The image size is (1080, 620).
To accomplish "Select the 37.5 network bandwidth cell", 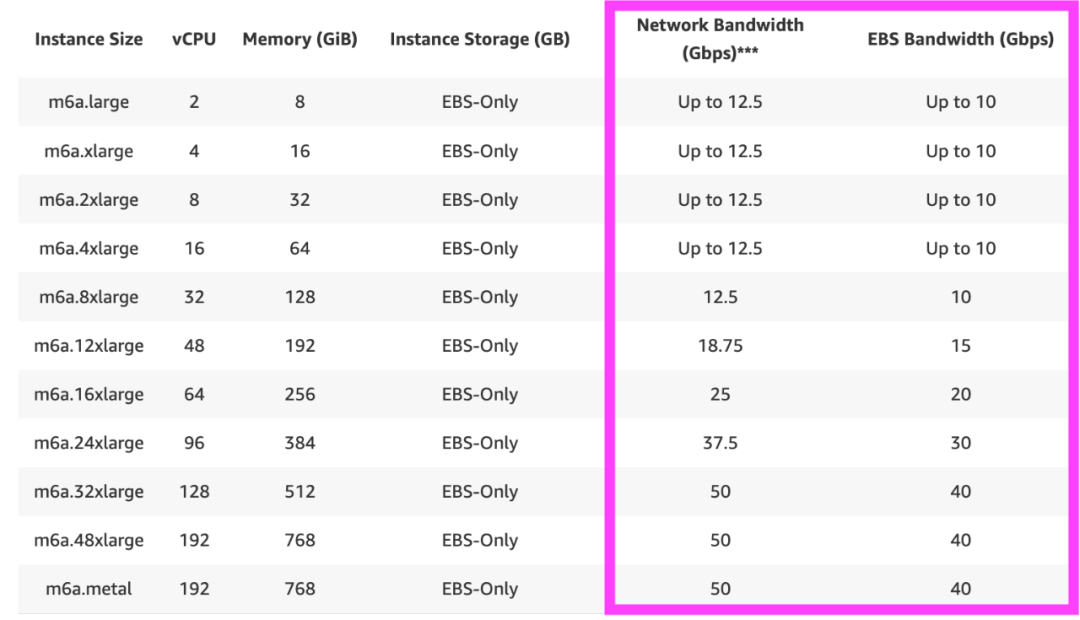I will pyautogui.click(x=720, y=443).
